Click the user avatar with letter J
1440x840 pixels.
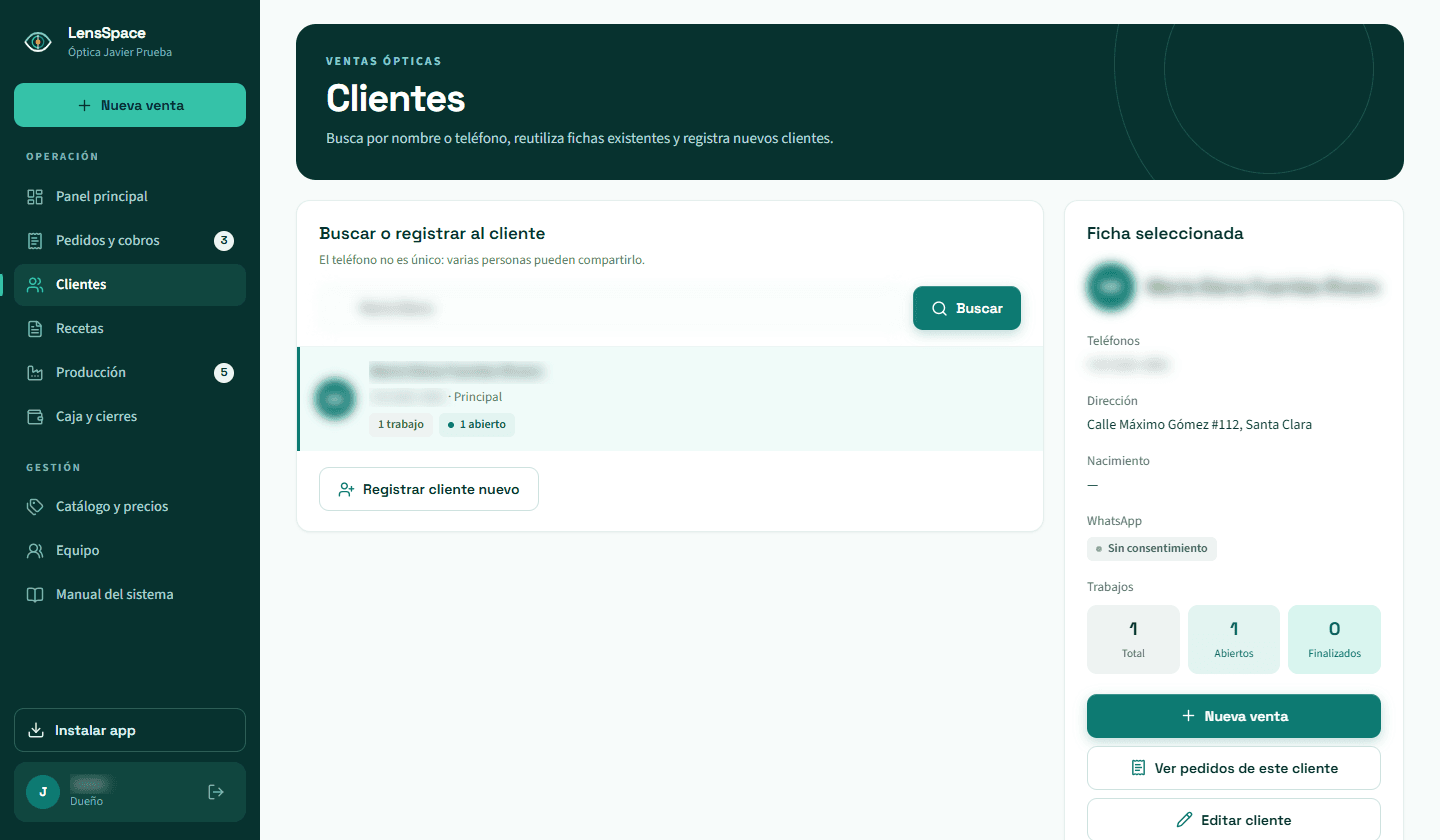tap(42, 792)
